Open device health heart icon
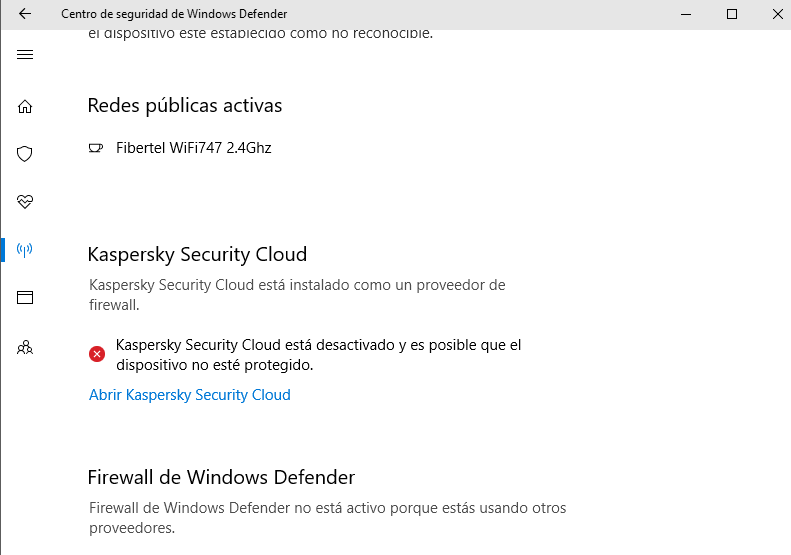The height and width of the screenshot is (555, 791). pos(25,202)
